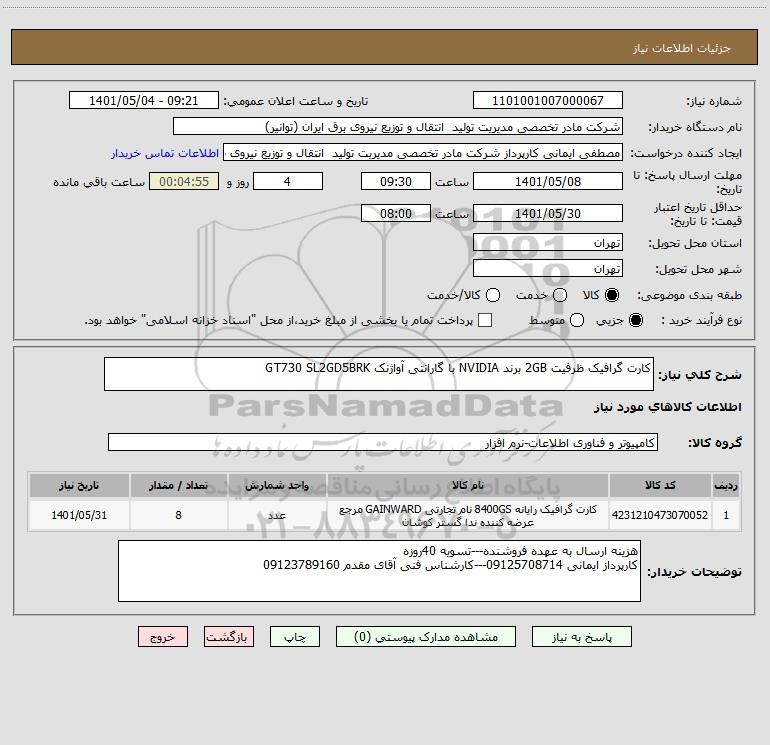Viewport: 770px width, 745px height.
Task: Click the deadline time field 09:30
Action: [396, 181]
